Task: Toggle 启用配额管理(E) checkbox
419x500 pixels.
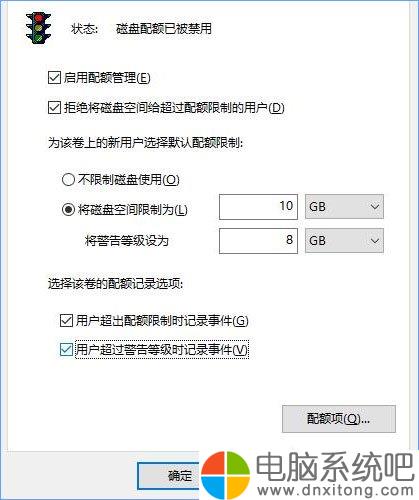Action: coord(54,78)
